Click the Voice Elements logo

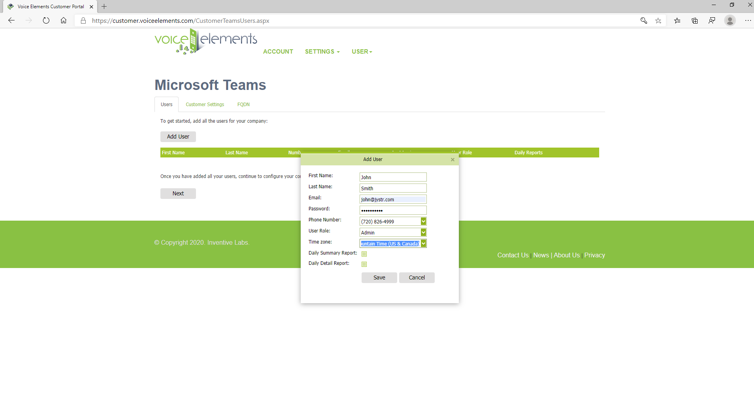pyautogui.click(x=206, y=41)
